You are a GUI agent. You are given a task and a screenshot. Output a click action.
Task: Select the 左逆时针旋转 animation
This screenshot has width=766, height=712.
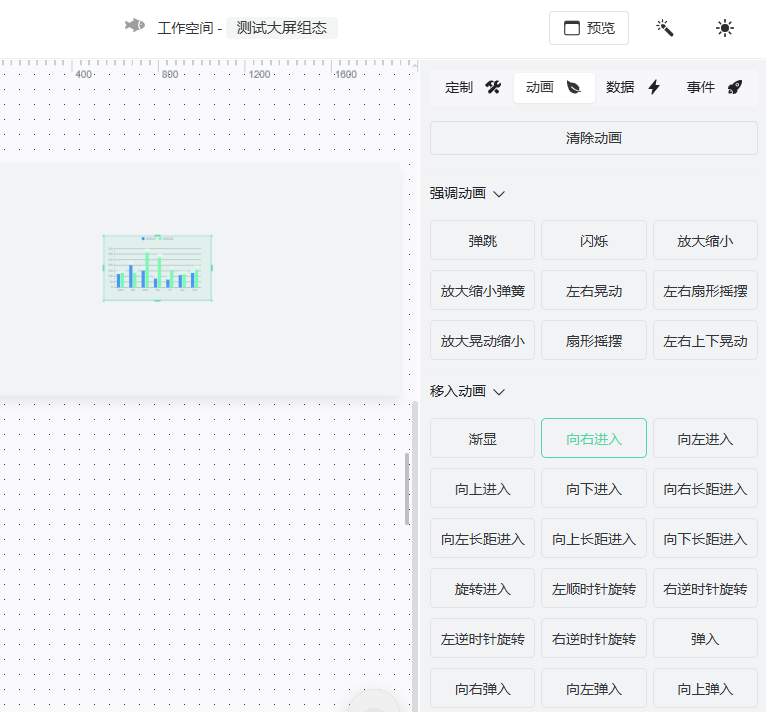pos(482,639)
